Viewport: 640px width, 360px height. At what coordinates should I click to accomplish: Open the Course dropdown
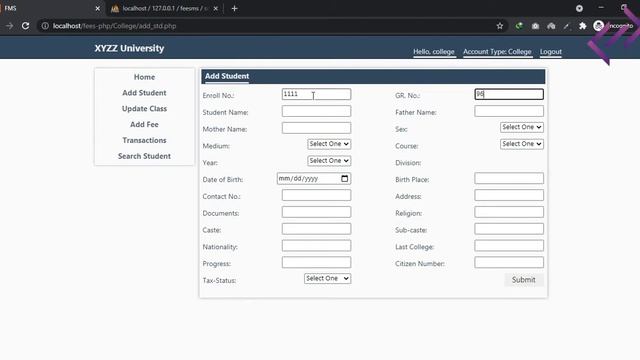(x=522, y=144)
